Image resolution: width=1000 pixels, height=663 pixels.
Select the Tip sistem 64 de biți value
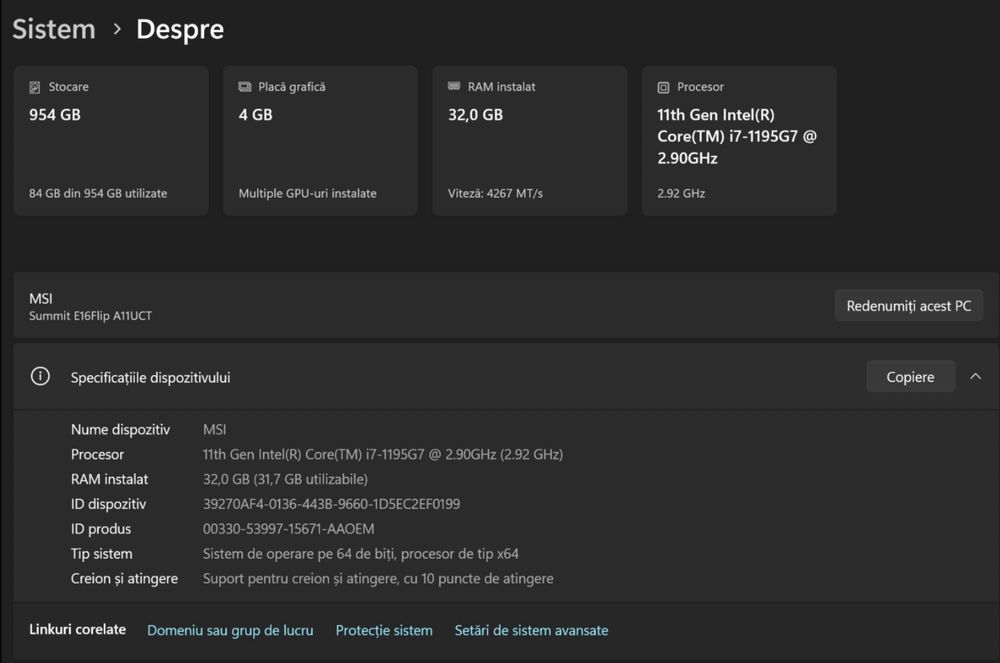click(x=360, y=554)
